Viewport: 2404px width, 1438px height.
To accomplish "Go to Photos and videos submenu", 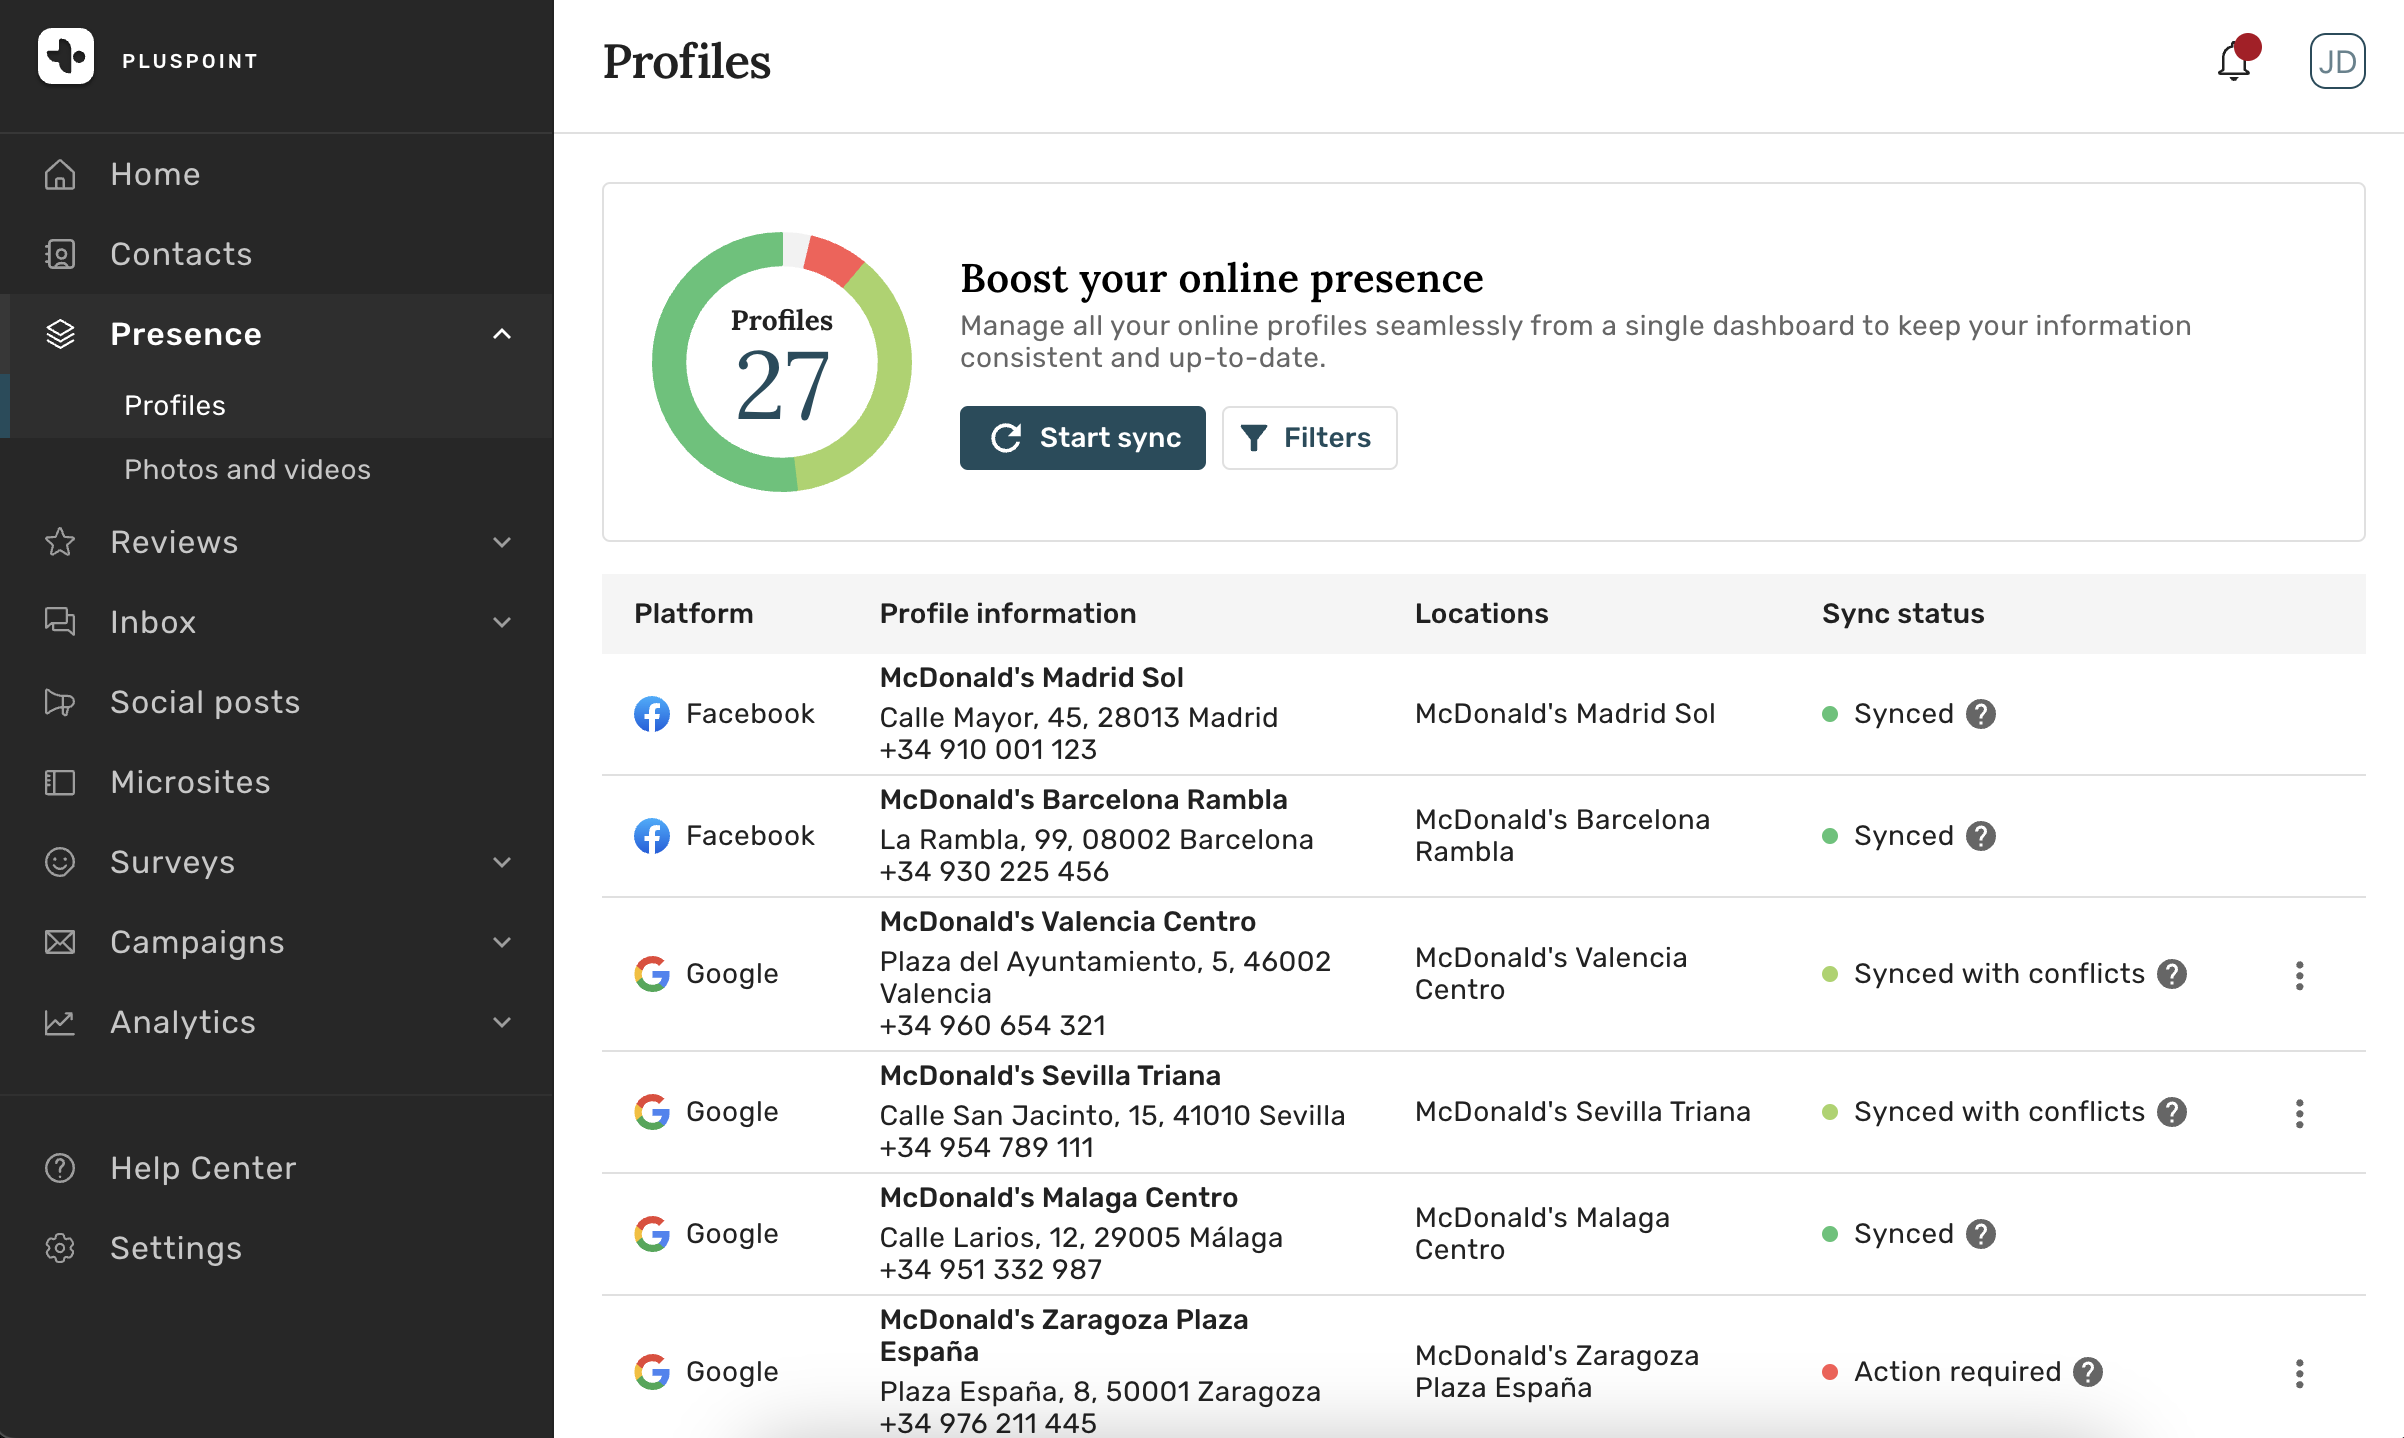I will (247, 469).
